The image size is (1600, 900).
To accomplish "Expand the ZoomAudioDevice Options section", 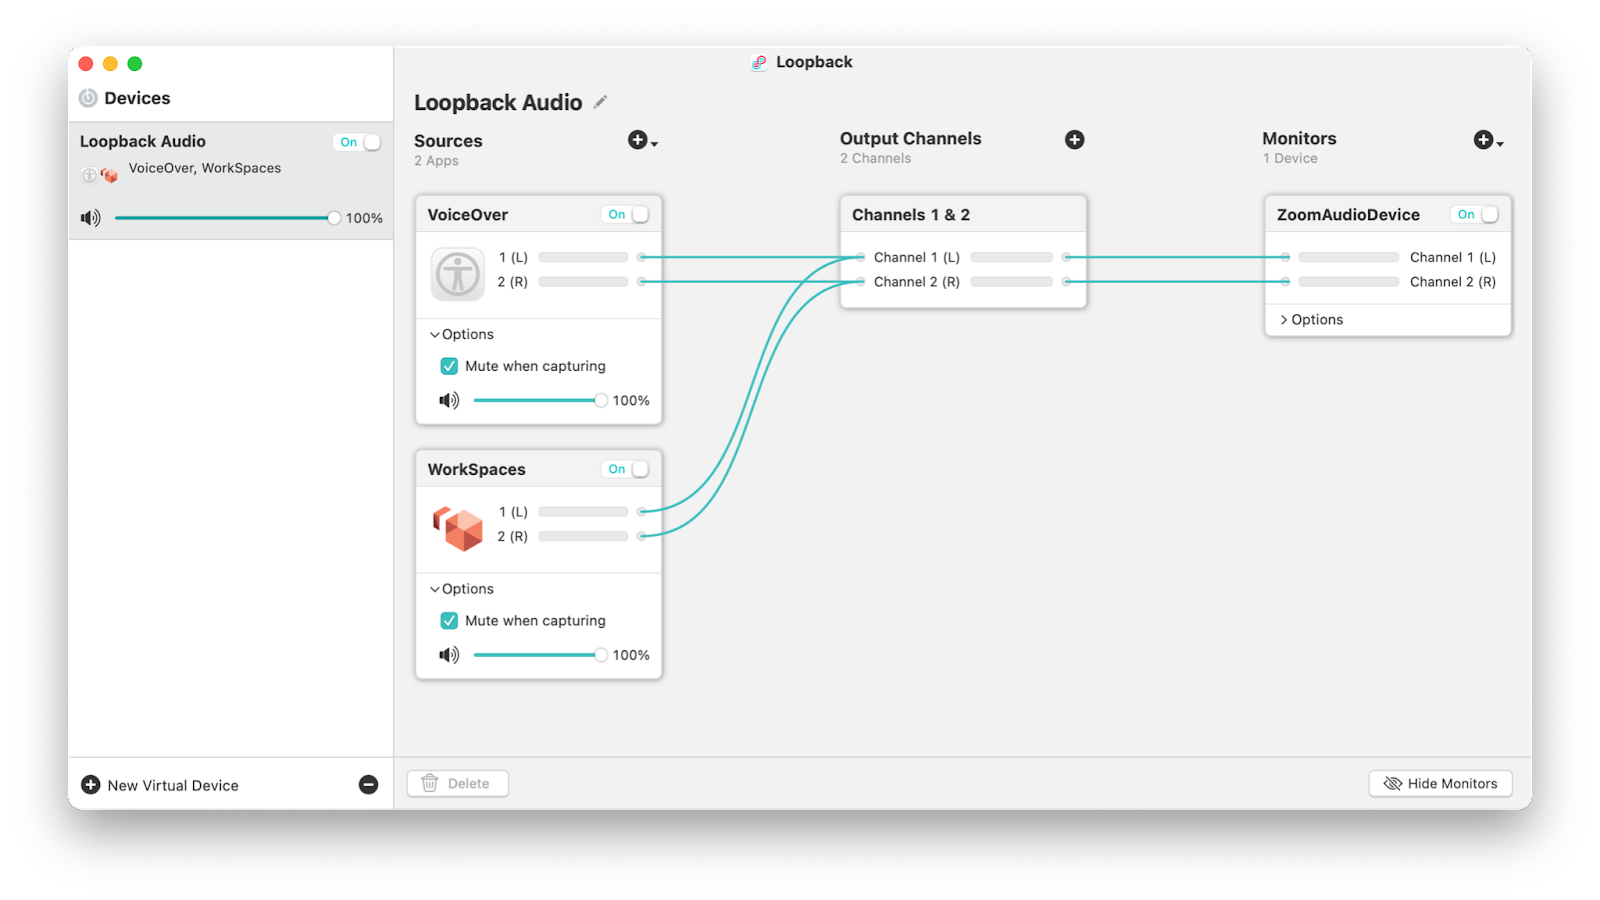I will [x=1312, y=320].
